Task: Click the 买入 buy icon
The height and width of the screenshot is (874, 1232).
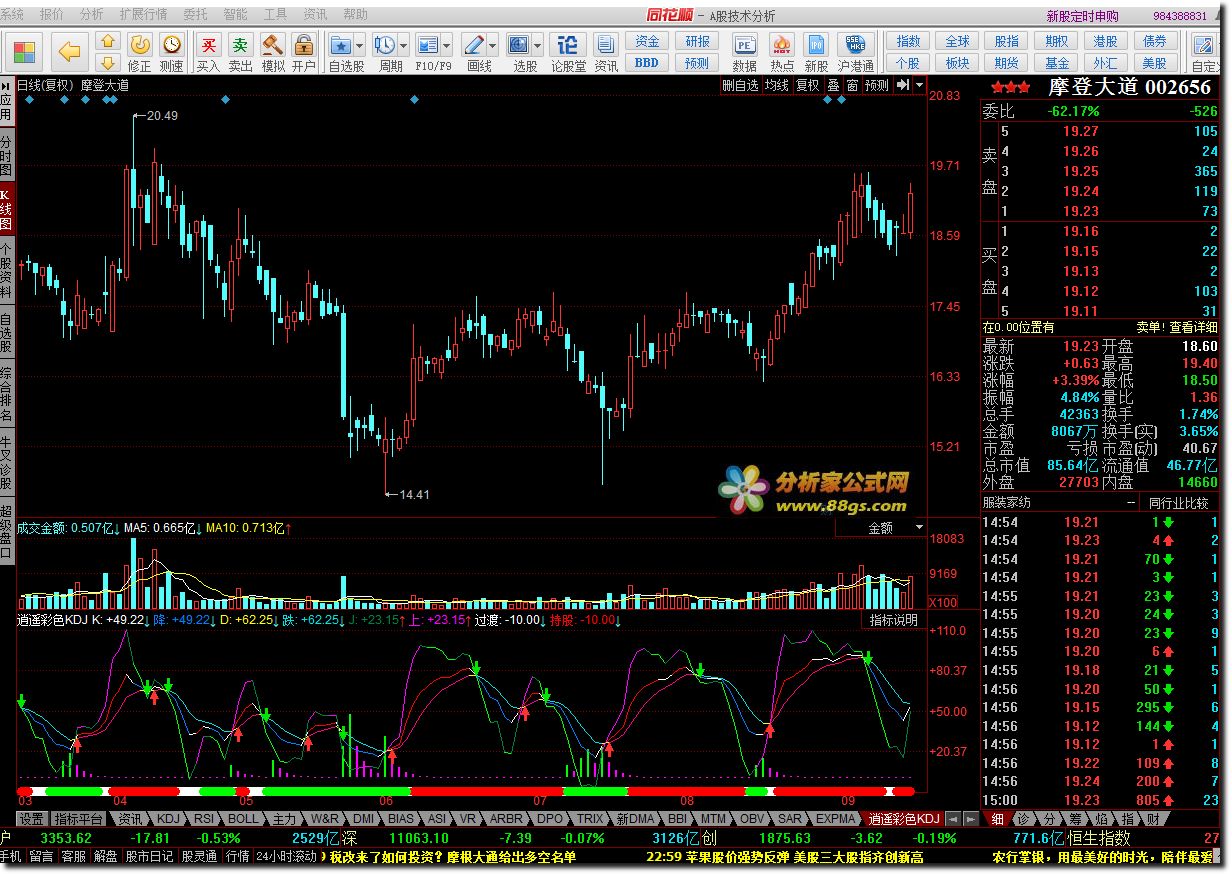Action: click(x=208, y=44)
